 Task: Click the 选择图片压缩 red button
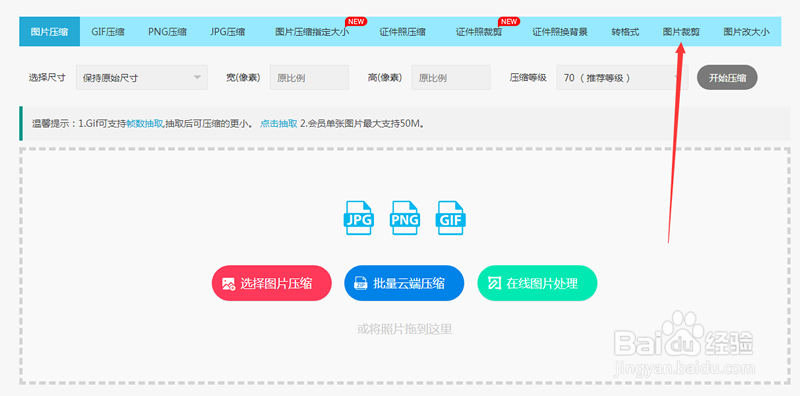(271, 283)
